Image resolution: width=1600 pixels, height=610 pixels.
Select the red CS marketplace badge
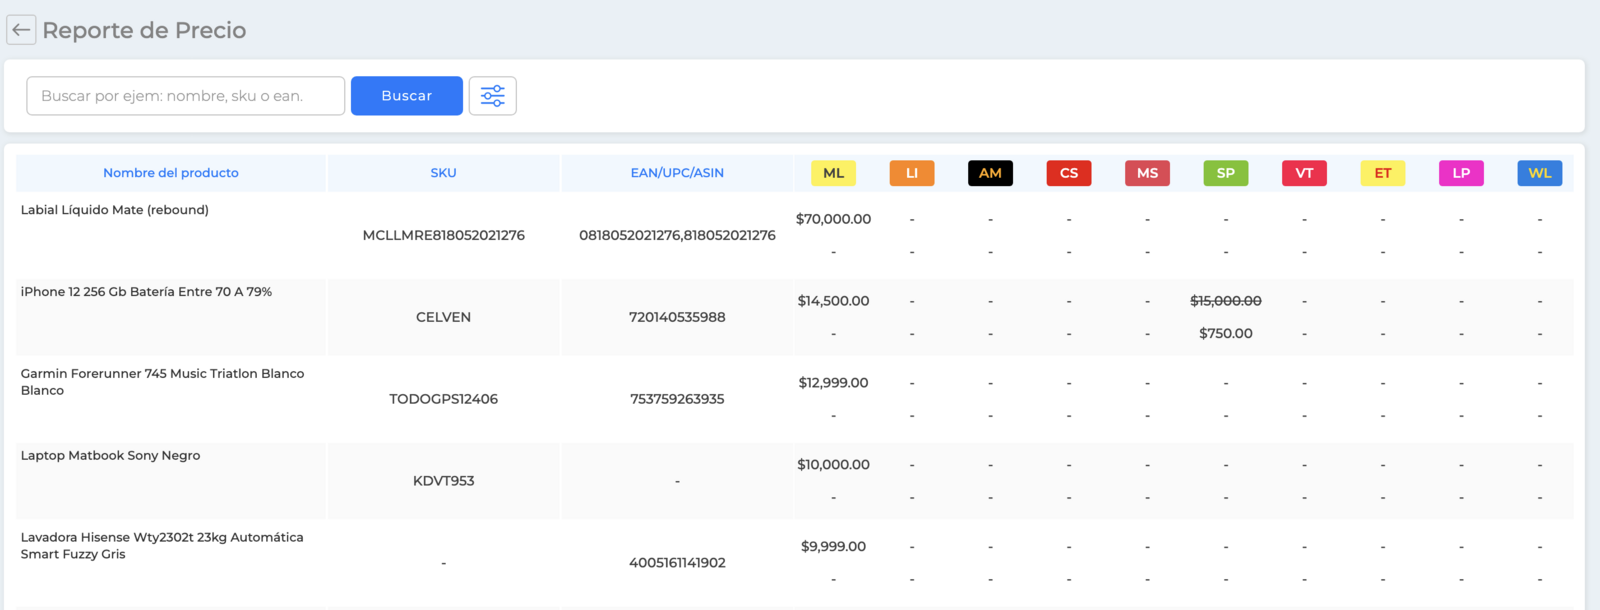point(1069,173)
